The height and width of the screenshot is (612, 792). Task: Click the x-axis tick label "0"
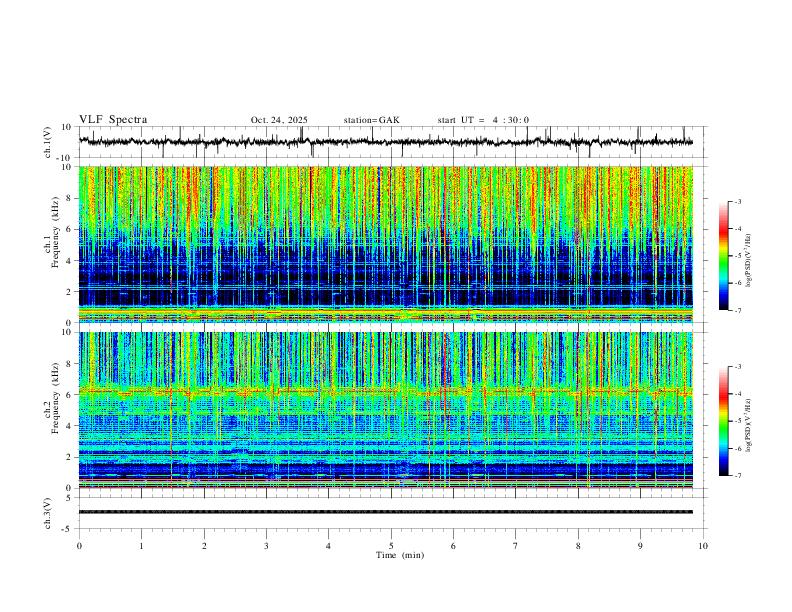coord(79,546)
